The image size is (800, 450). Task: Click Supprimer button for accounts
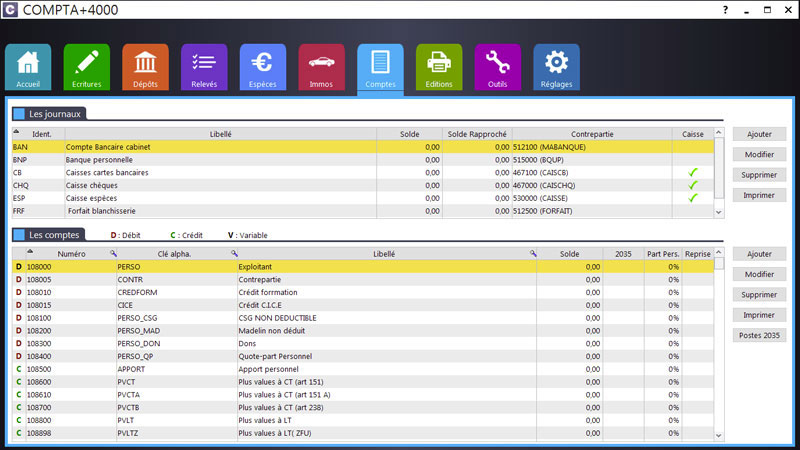pos(759,295)
